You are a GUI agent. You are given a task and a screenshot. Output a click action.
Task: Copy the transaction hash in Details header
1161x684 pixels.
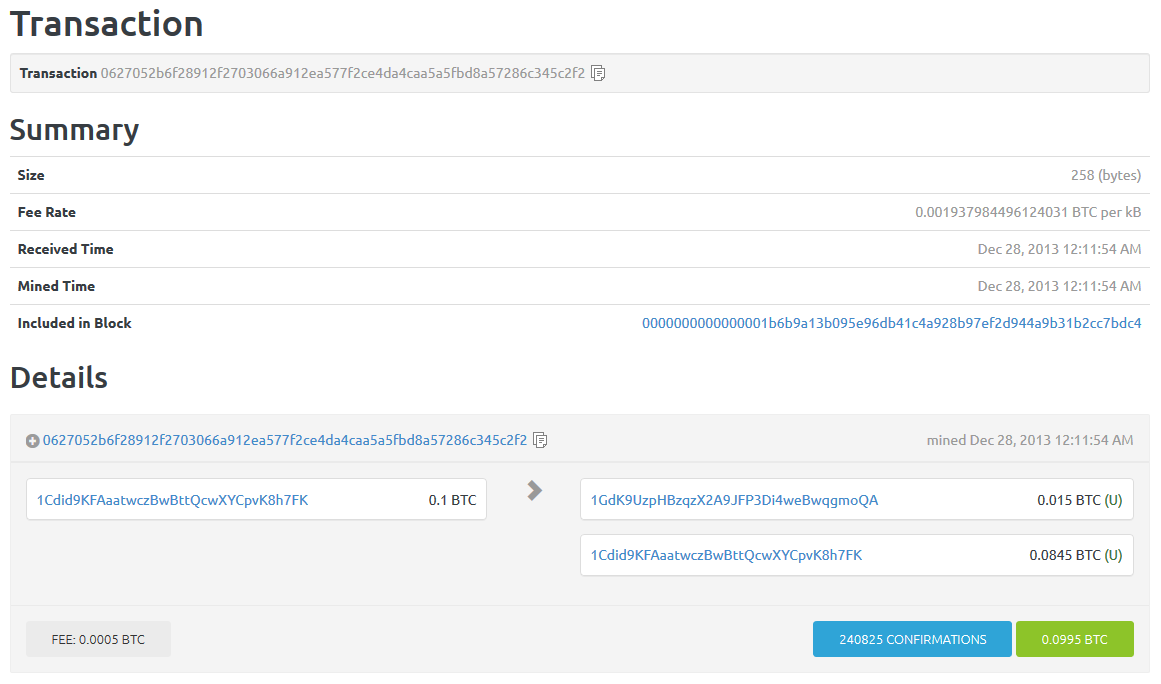pyautogui.click(x=540, y=440)
